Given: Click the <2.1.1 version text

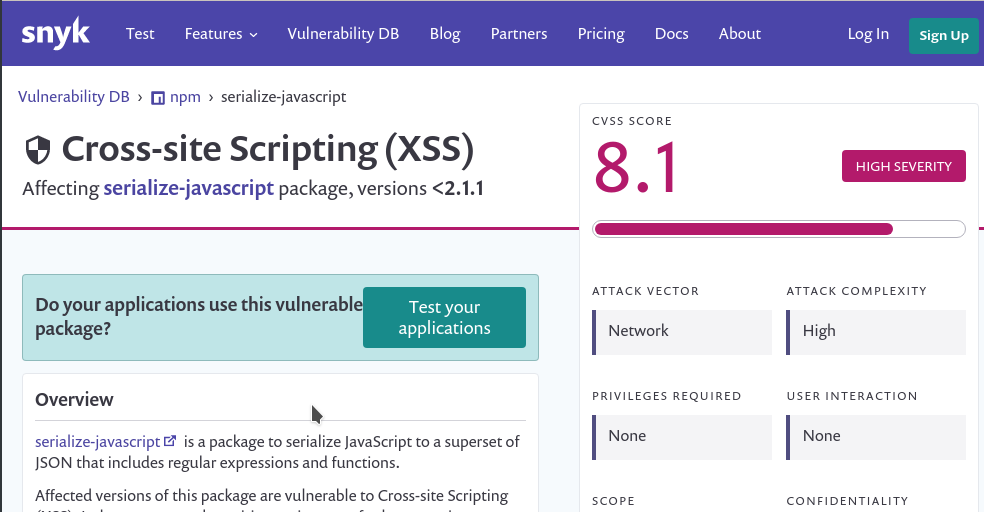Looking at the screenshot, I should pyautogui.click(x=457, y=188).
